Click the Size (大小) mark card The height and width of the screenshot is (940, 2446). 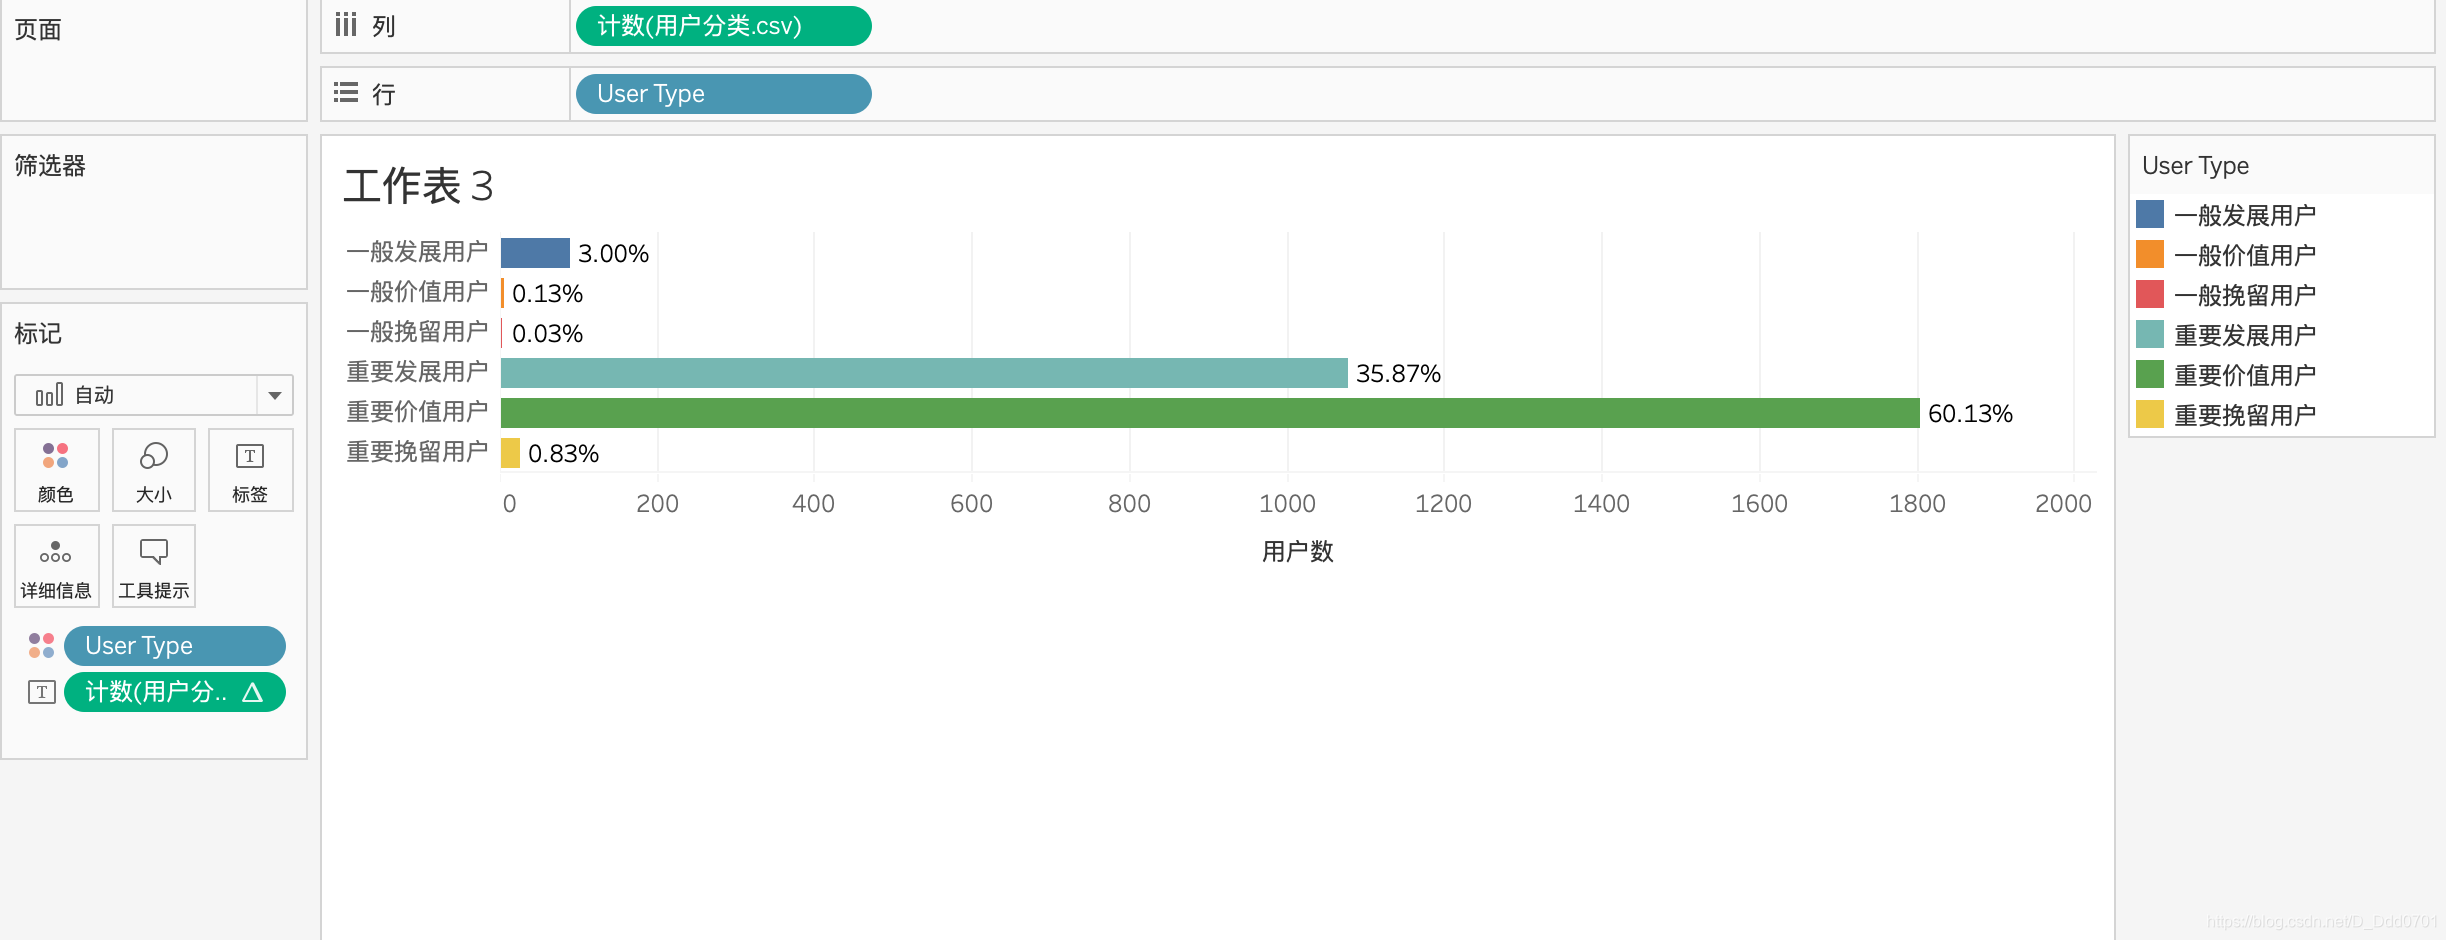(153, 470)
